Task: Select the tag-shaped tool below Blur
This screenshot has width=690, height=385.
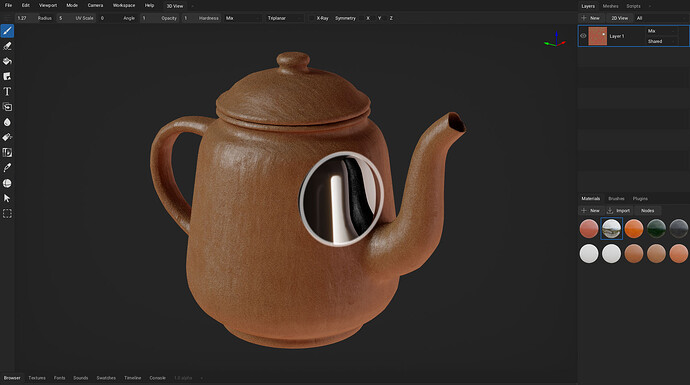Action: pos(7,137)
